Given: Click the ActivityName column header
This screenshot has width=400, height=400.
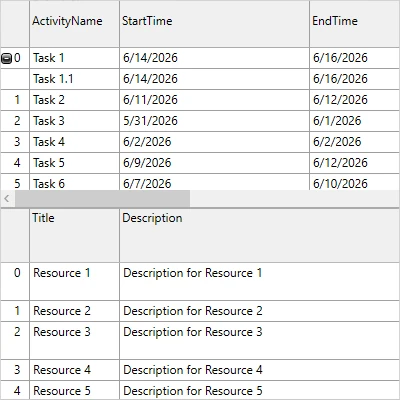Looking at the screenshot, I should [x=74, y=24].
